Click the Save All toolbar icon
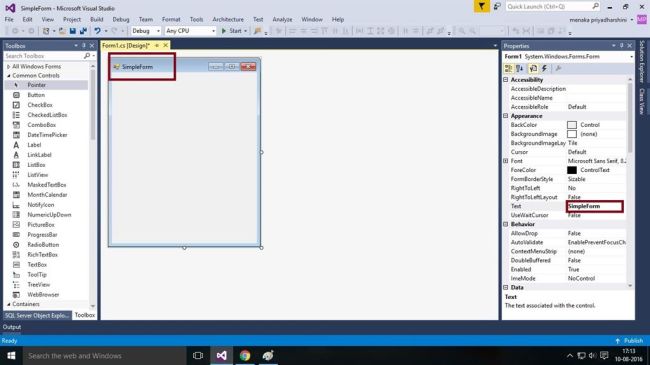 point(83,31)
